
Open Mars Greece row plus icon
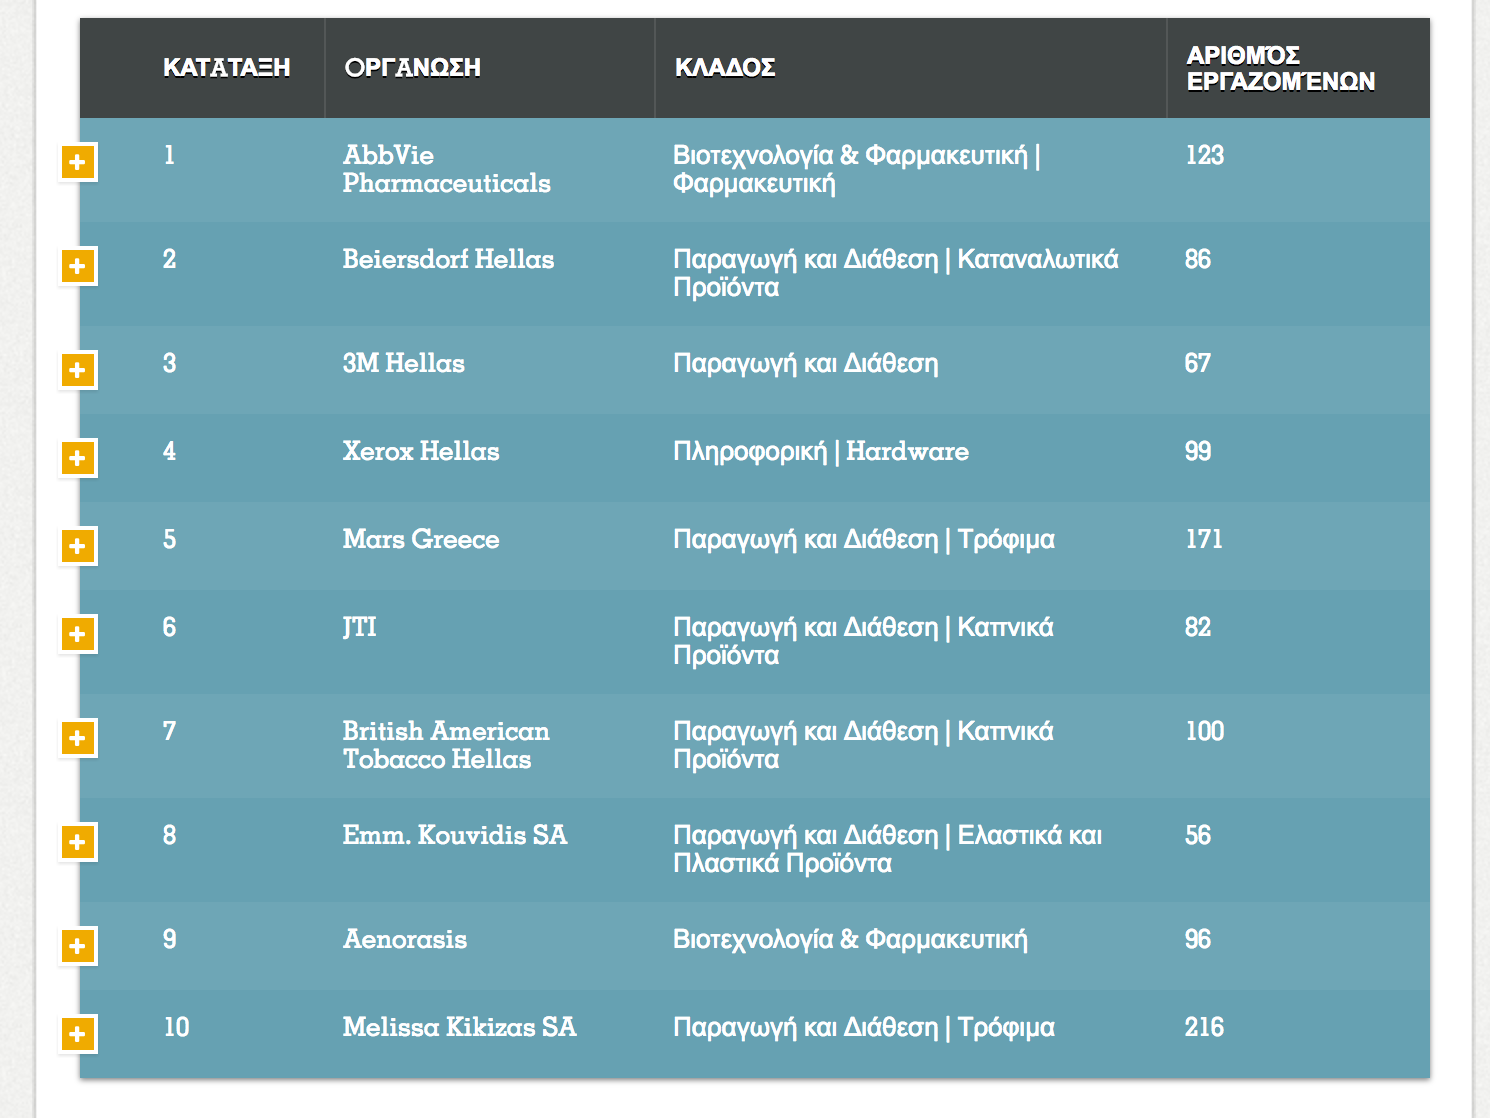(x=78, y=546)
